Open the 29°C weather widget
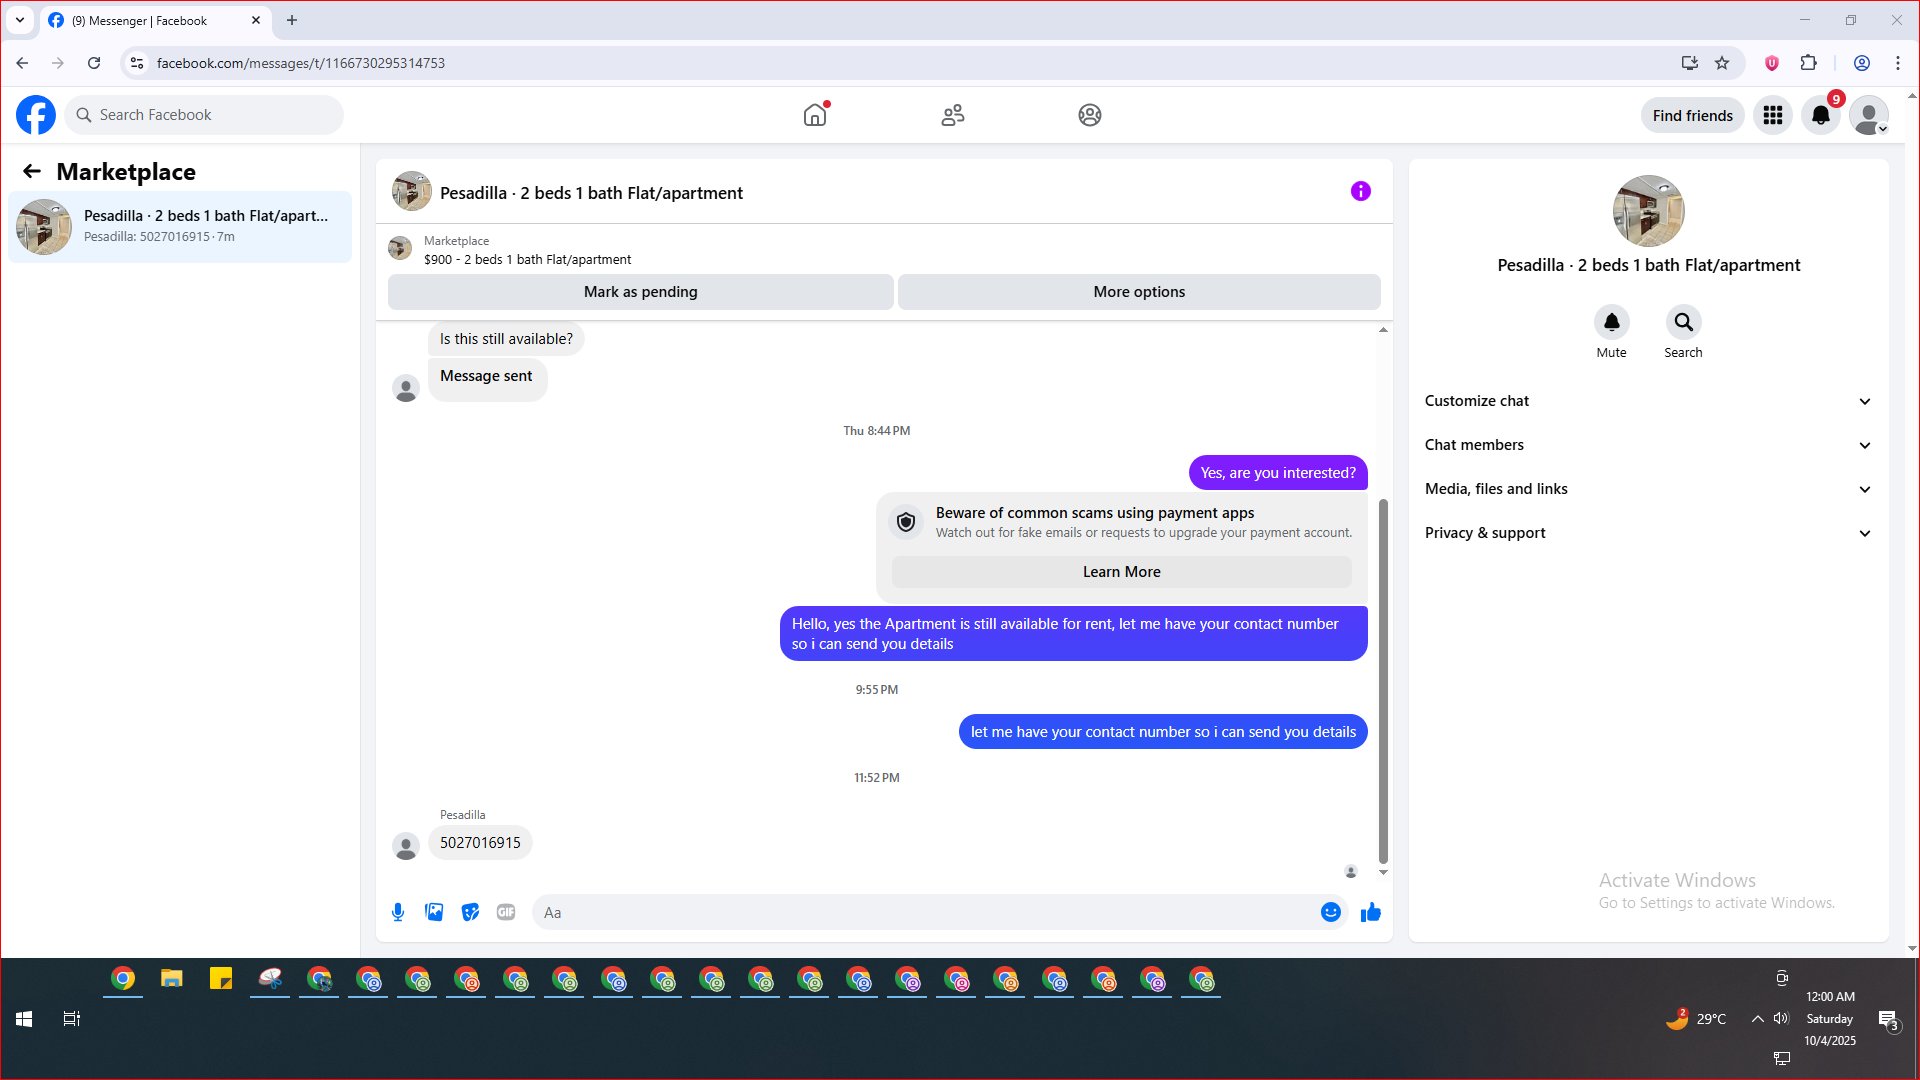The height and width of the screenshot is (1080, 1920). [x=1697, y=1019]
